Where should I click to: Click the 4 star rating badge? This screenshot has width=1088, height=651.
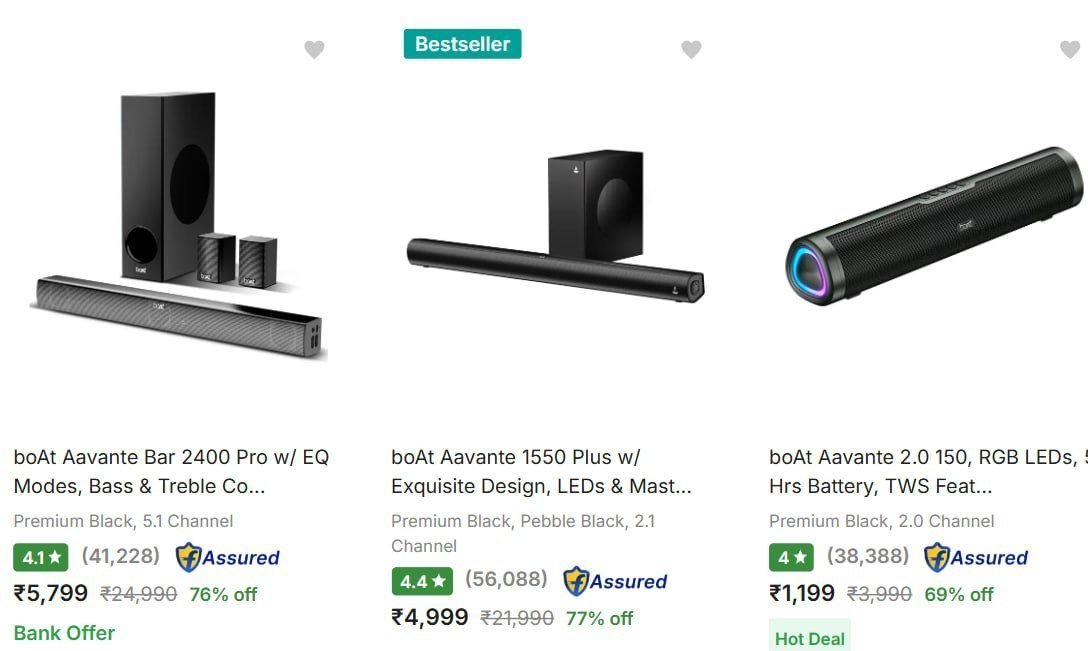pyautogui.click(x=791, y=557)
